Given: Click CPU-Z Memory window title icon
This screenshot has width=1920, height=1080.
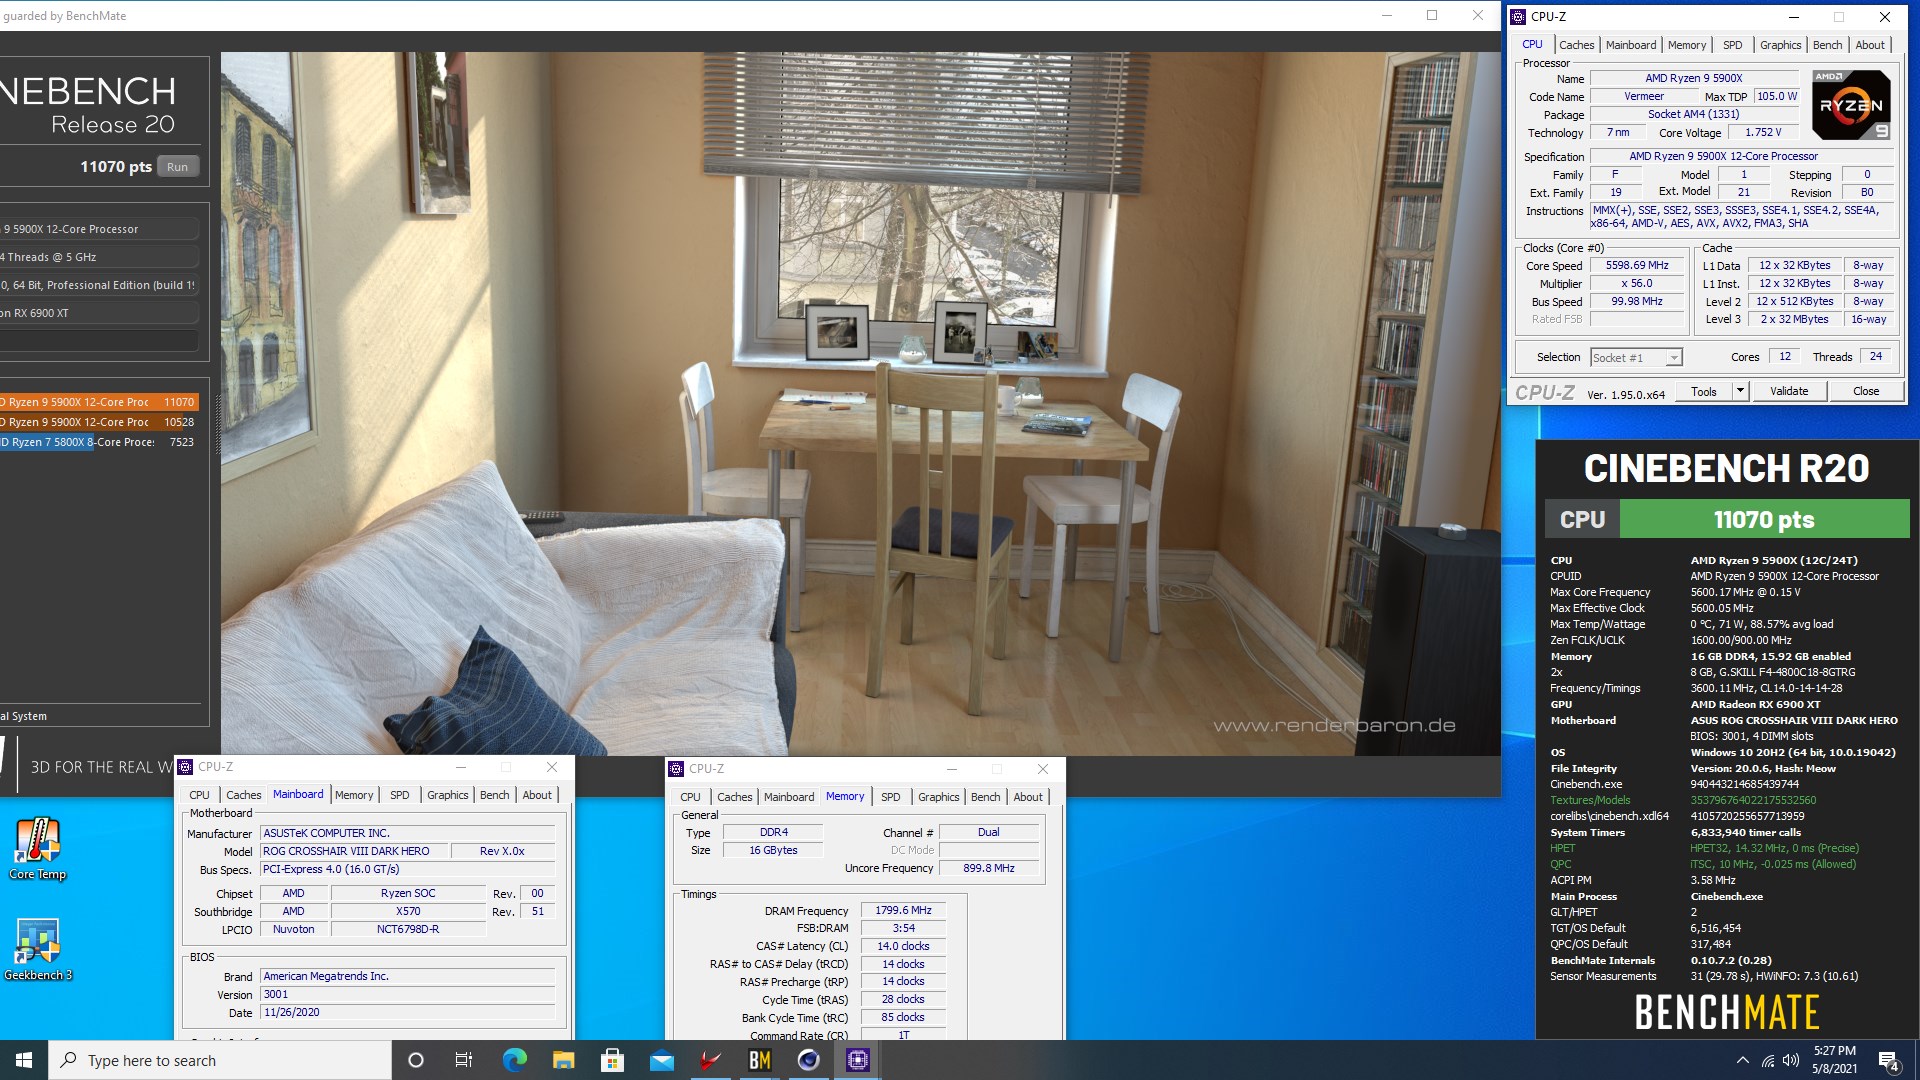Looking at the screenshot, I should (677, 769).
